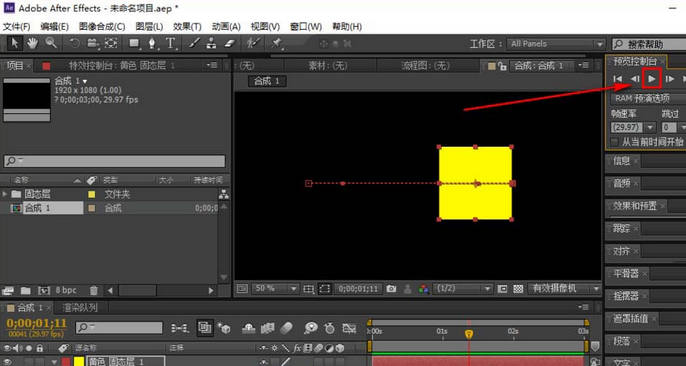Select the Rectangle mask tool
This screenshot has height=366, width=686.
[134, 43]
